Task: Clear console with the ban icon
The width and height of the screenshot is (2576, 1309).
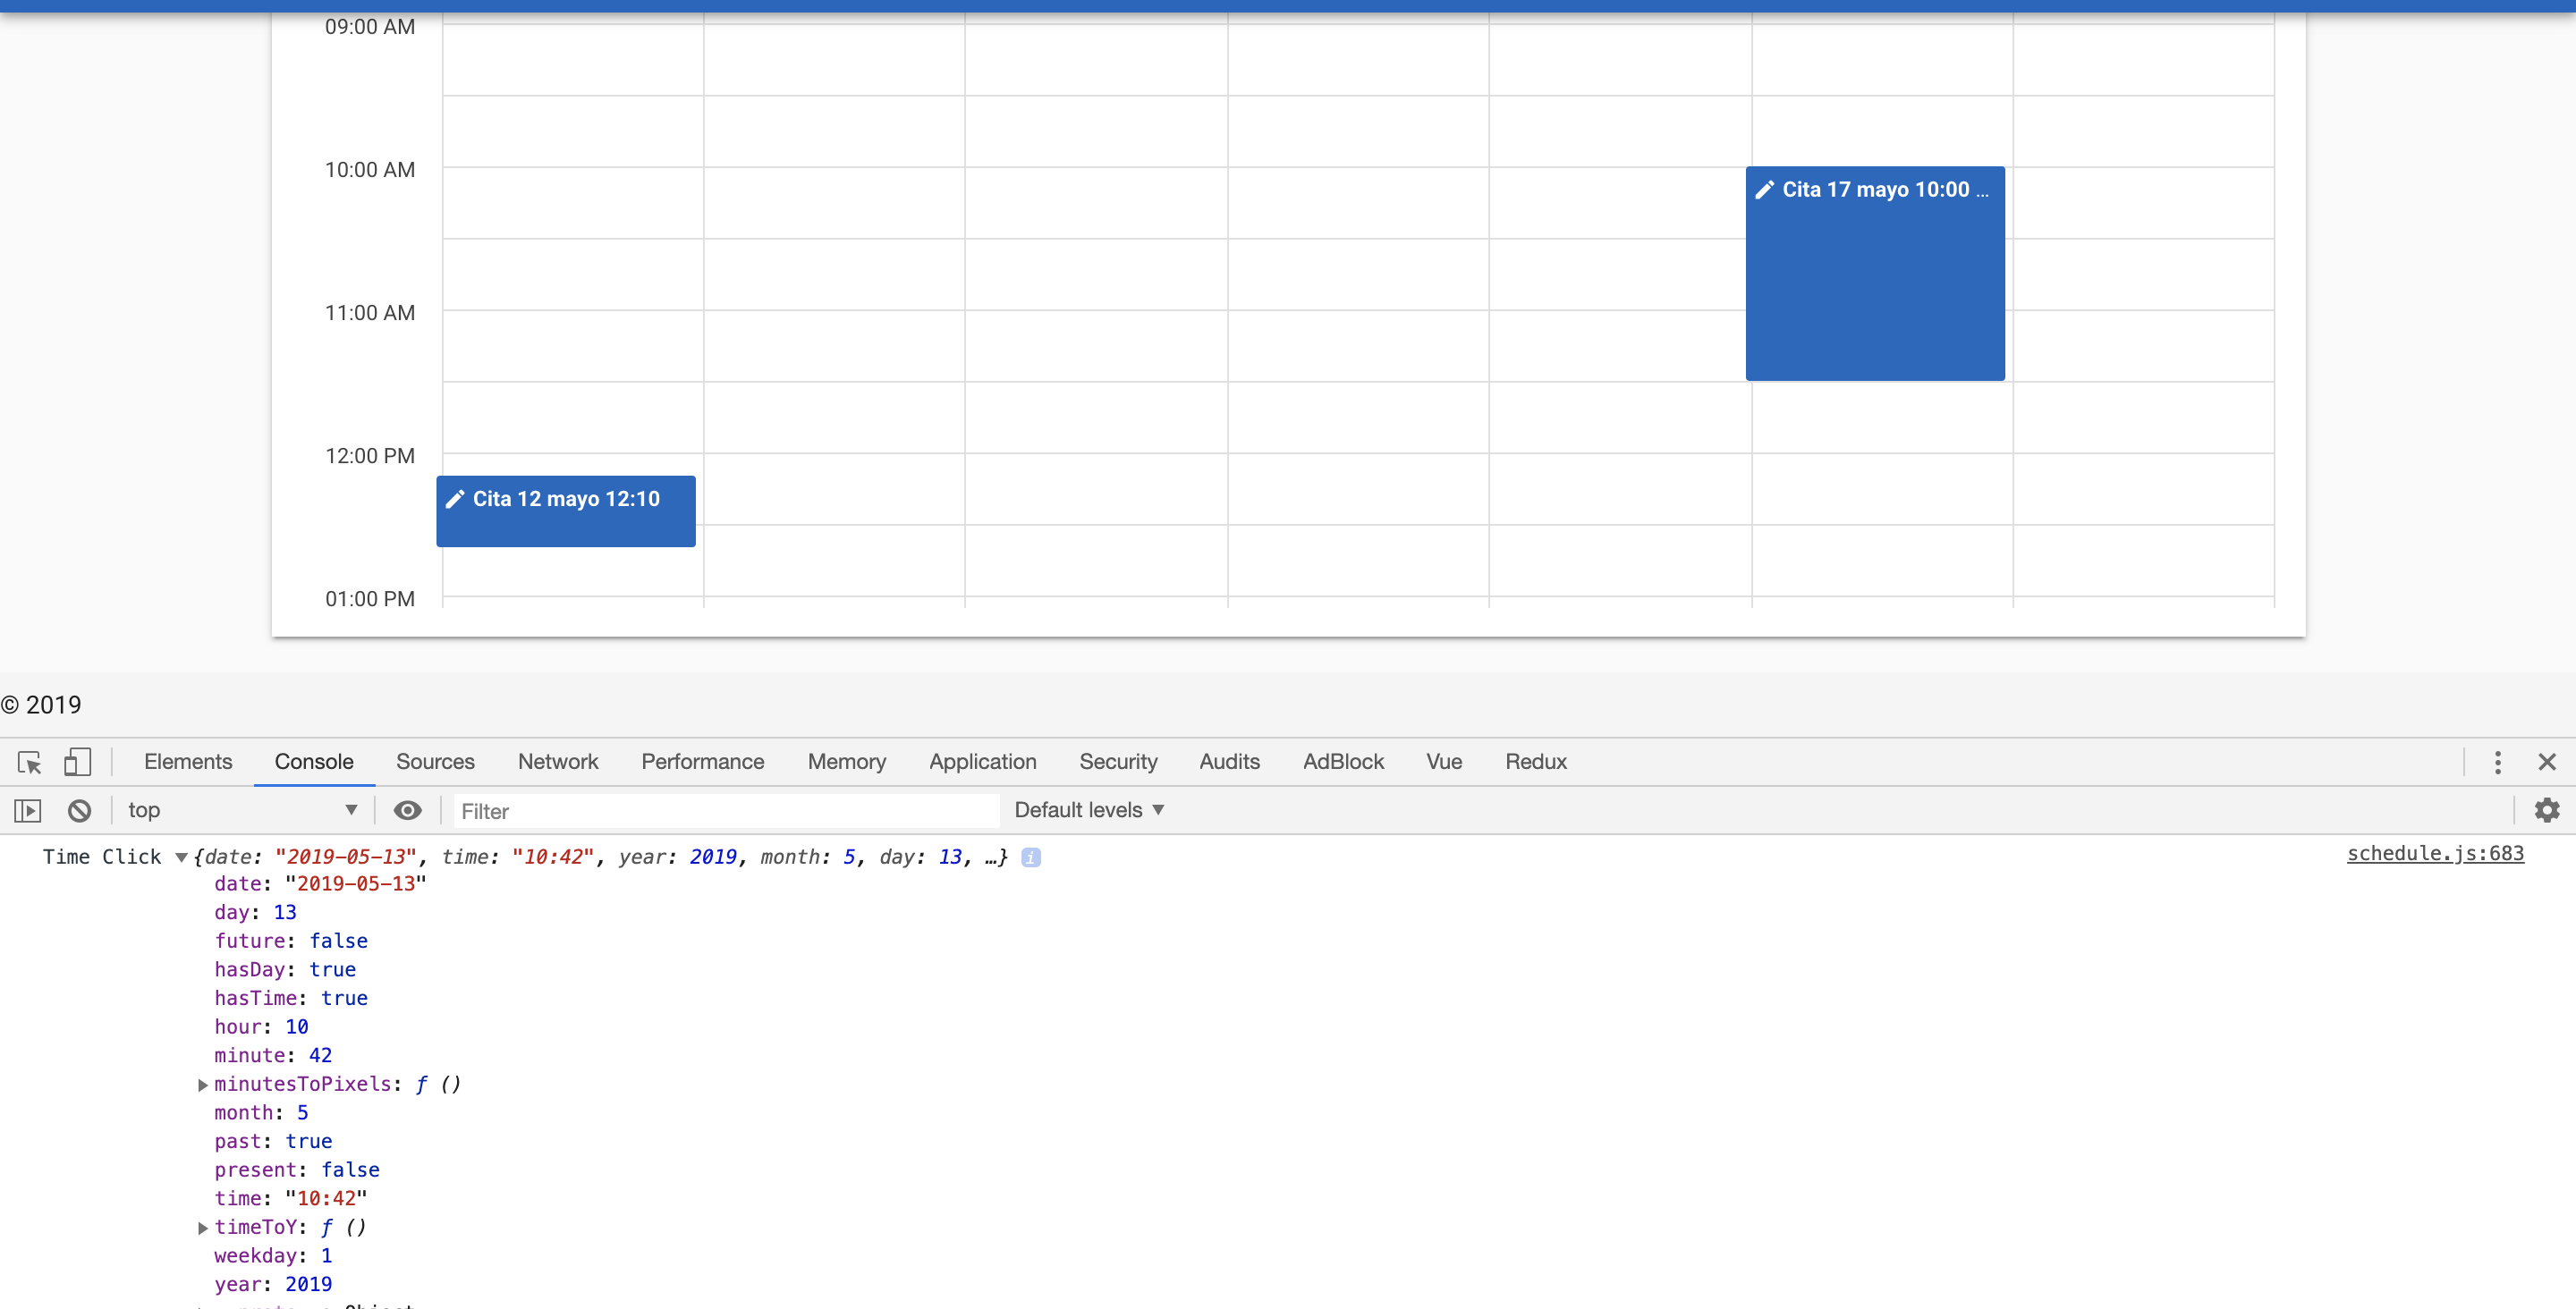Action: (x=79, y=810)
